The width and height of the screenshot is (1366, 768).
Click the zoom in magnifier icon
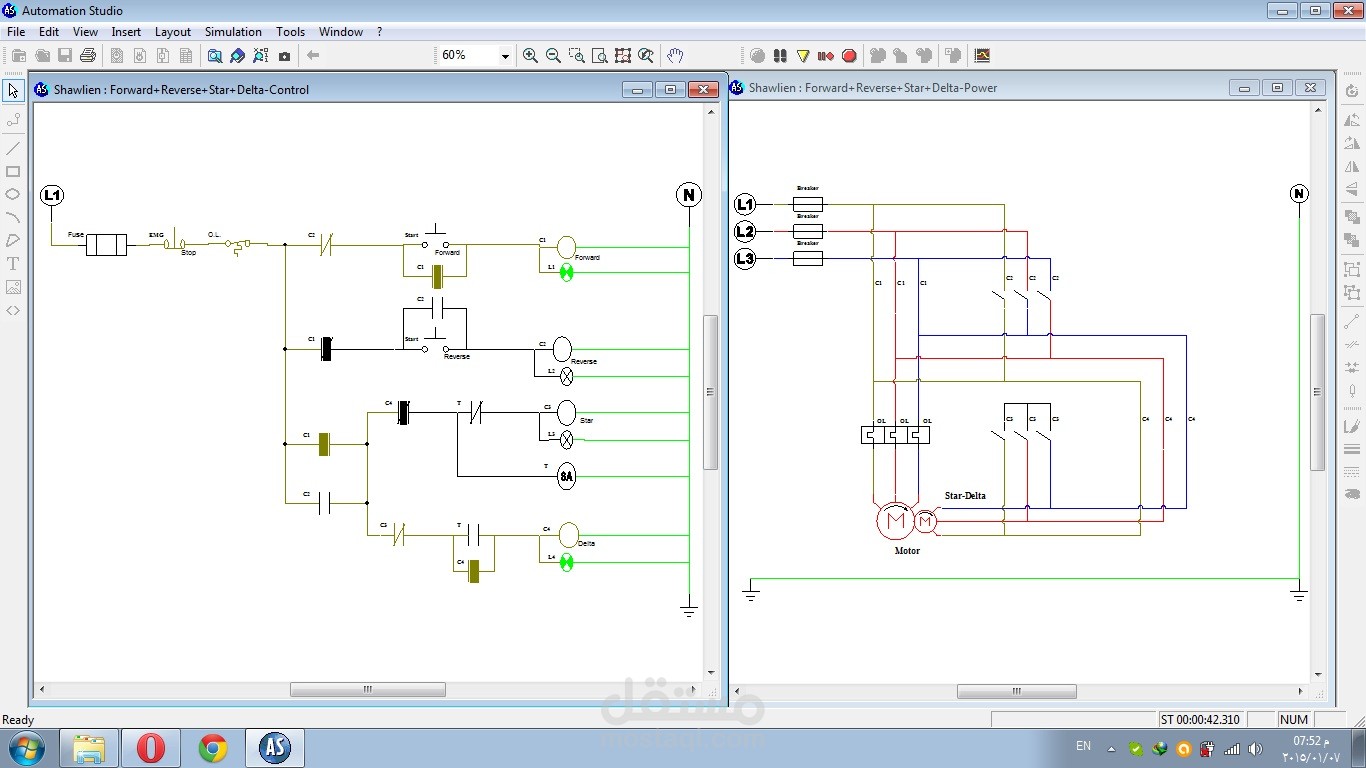pos(530,56)
